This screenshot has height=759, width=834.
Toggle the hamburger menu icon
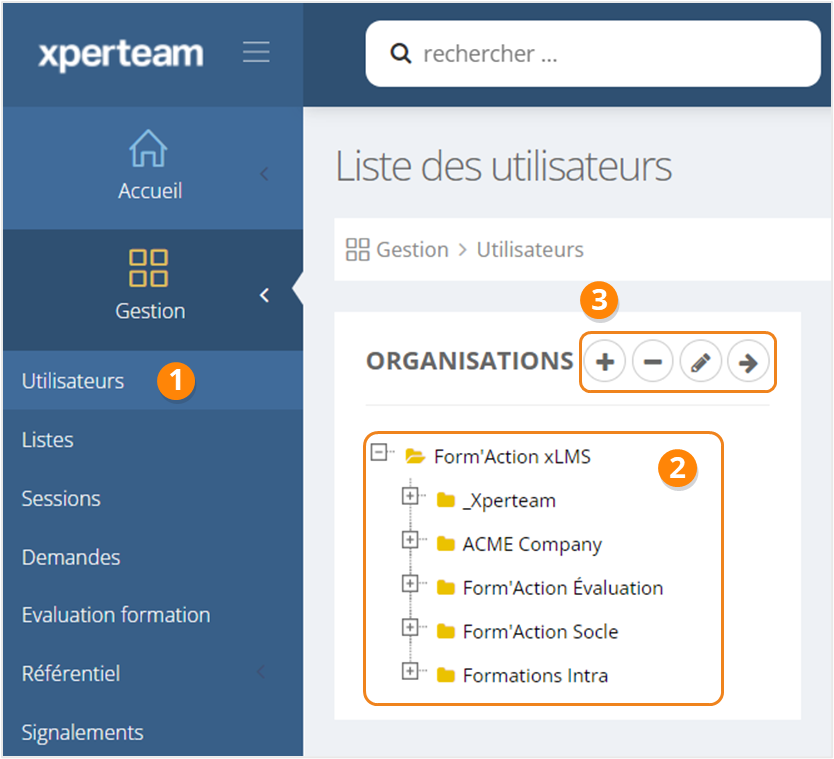(256, 52)
